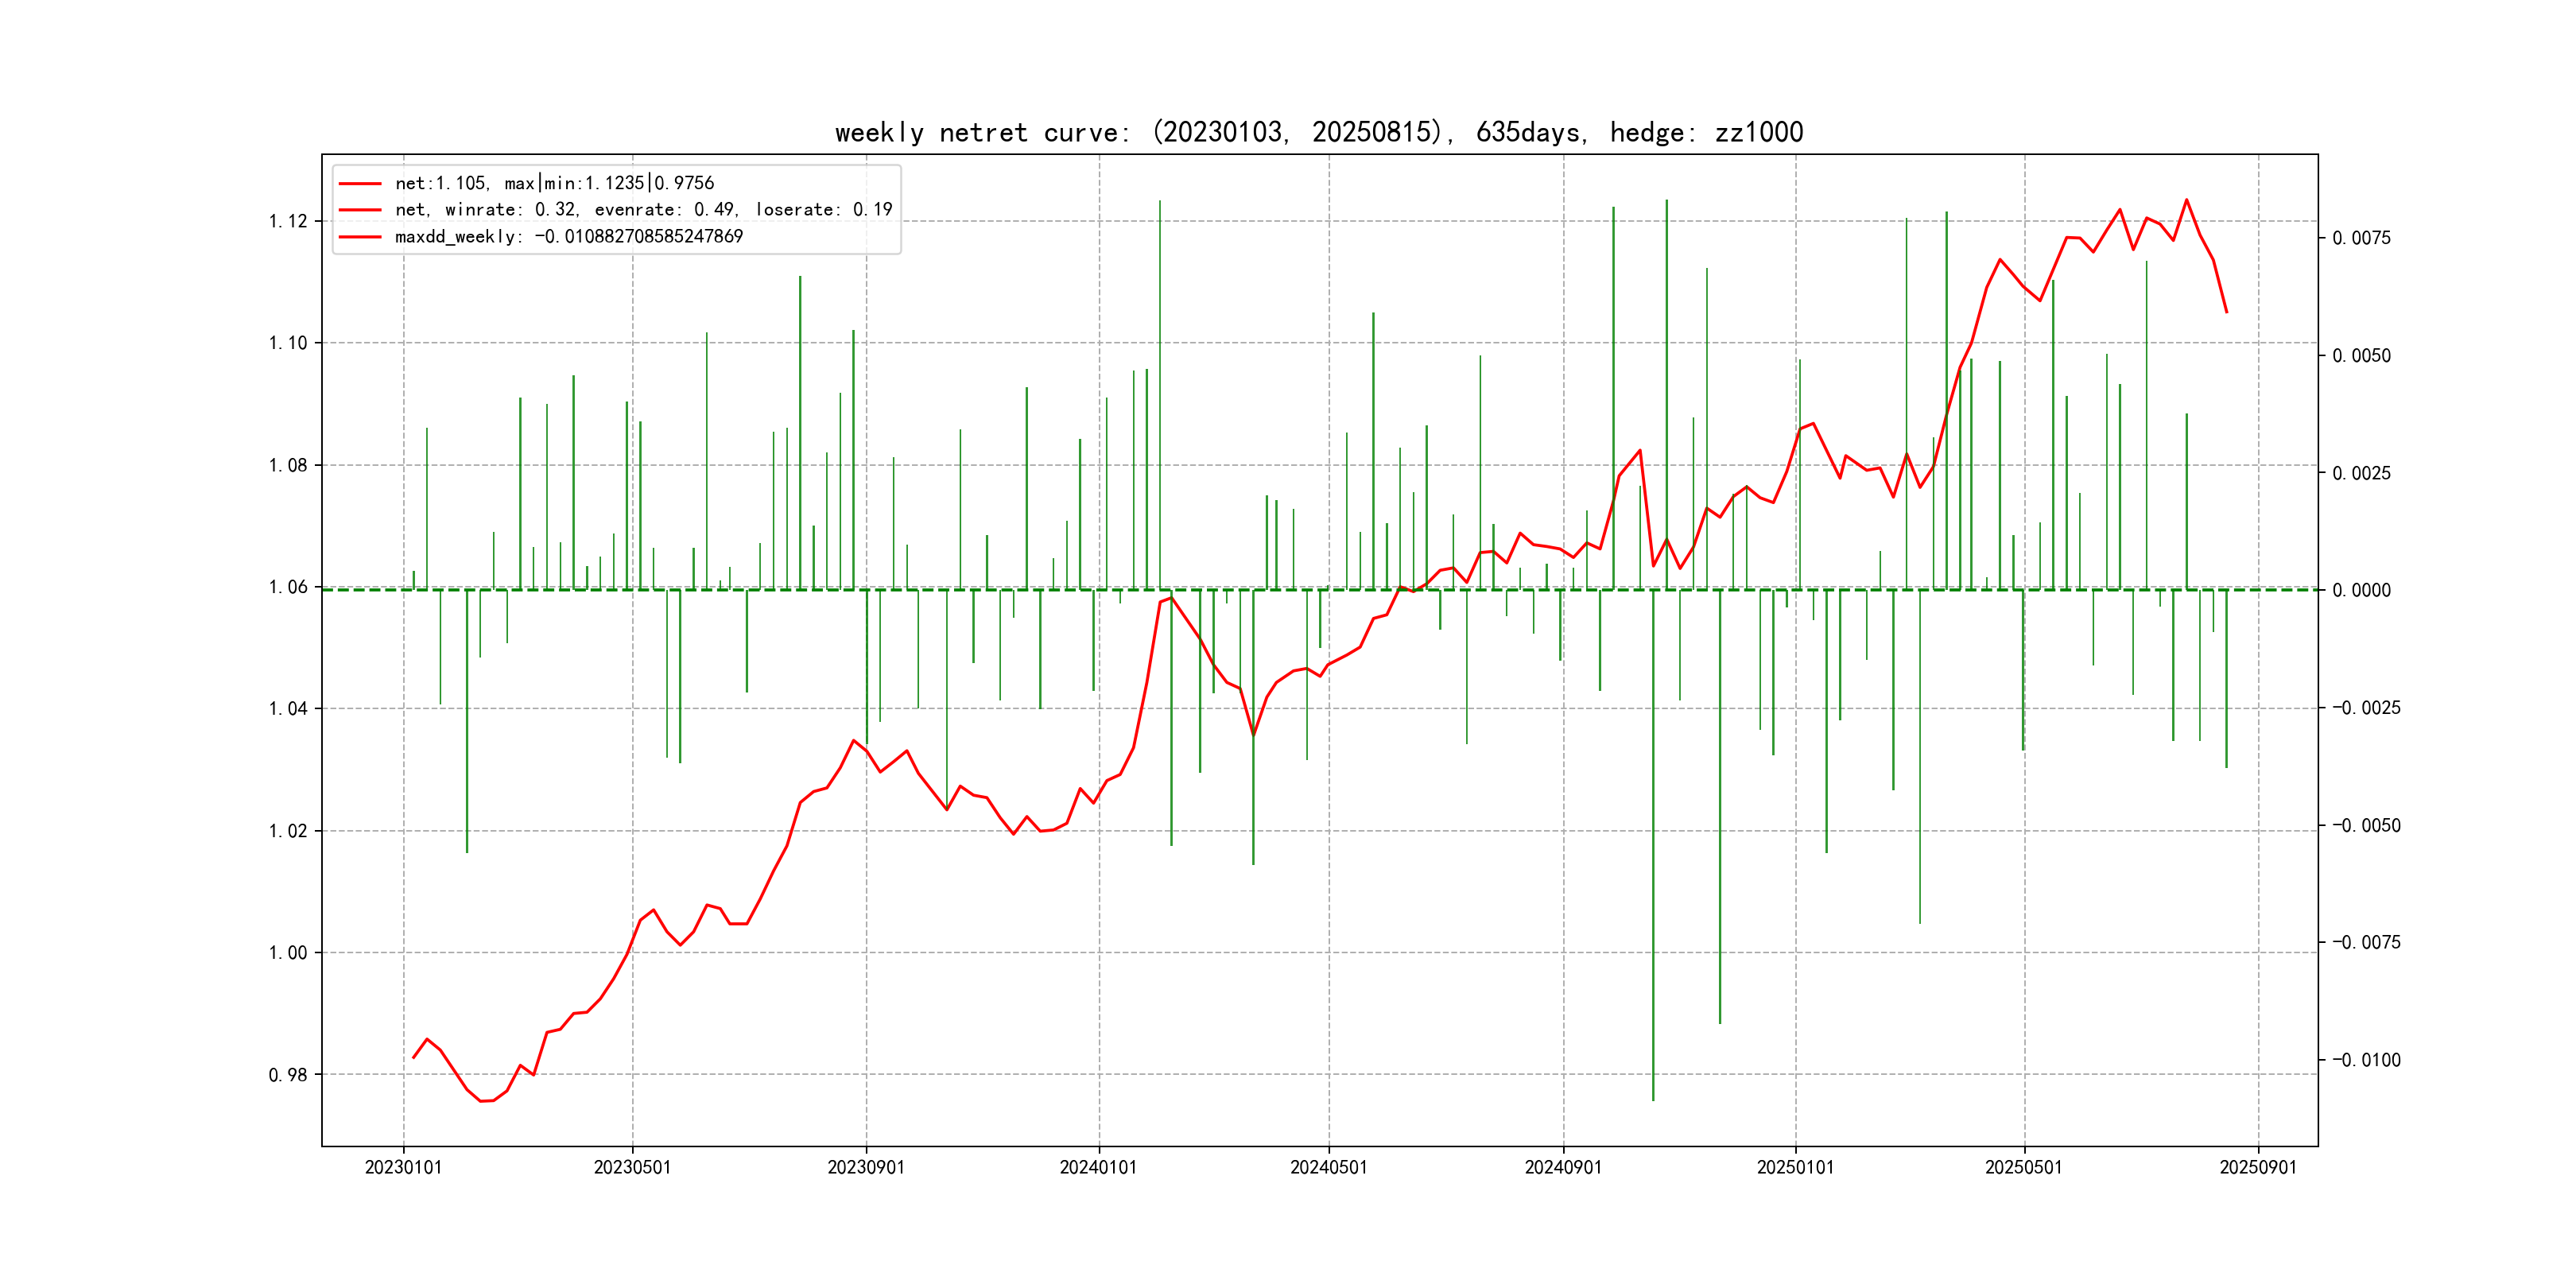
Task: Click the 20240501 x-axis date label
Action: coord(1328,1168)
